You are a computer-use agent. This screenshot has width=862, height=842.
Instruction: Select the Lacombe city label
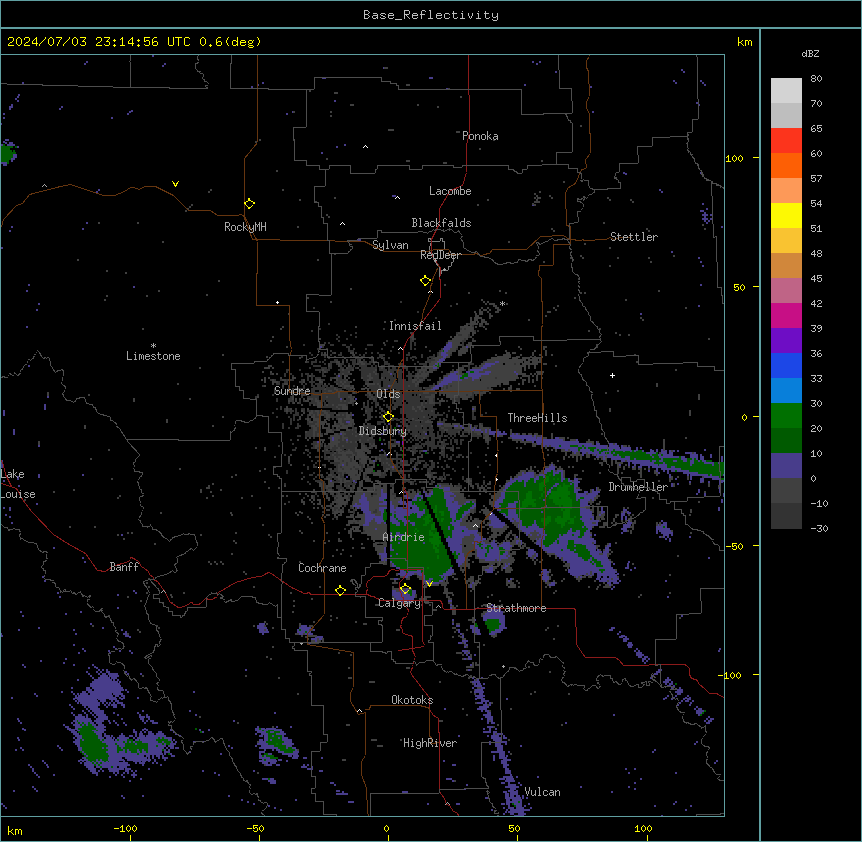click(x=450, y=191)
